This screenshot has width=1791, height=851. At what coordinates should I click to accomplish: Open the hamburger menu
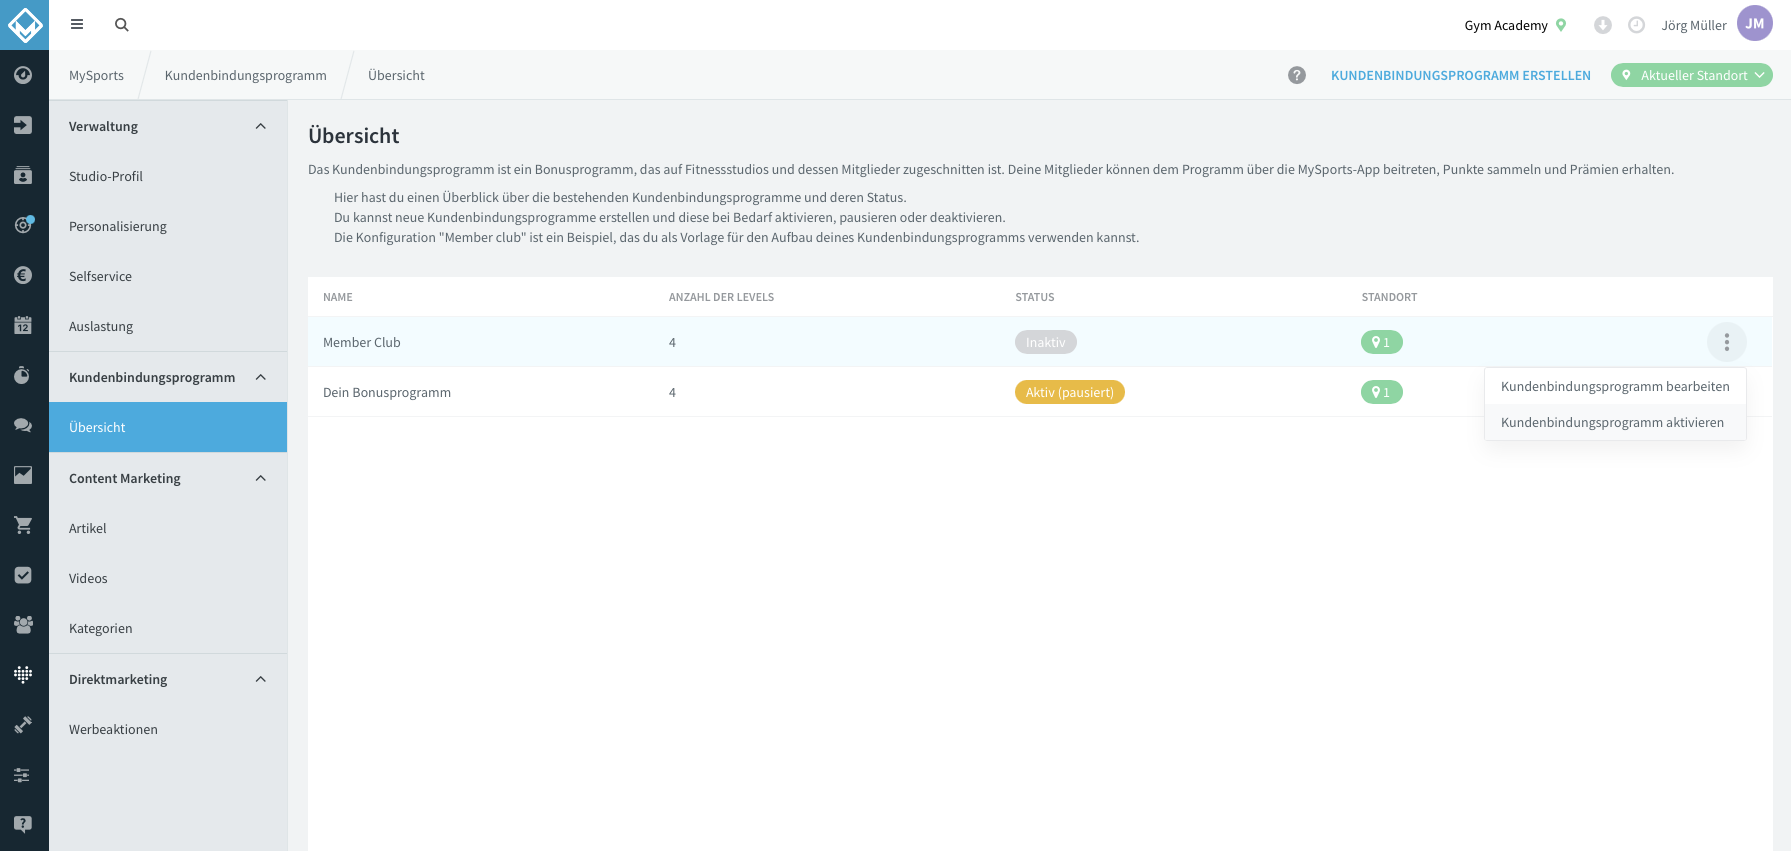pos(77,25)
